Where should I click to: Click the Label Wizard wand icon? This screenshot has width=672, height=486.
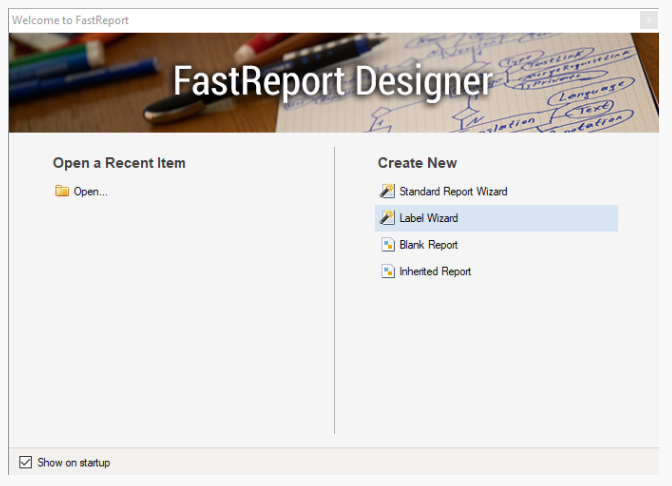click(387, 217)
